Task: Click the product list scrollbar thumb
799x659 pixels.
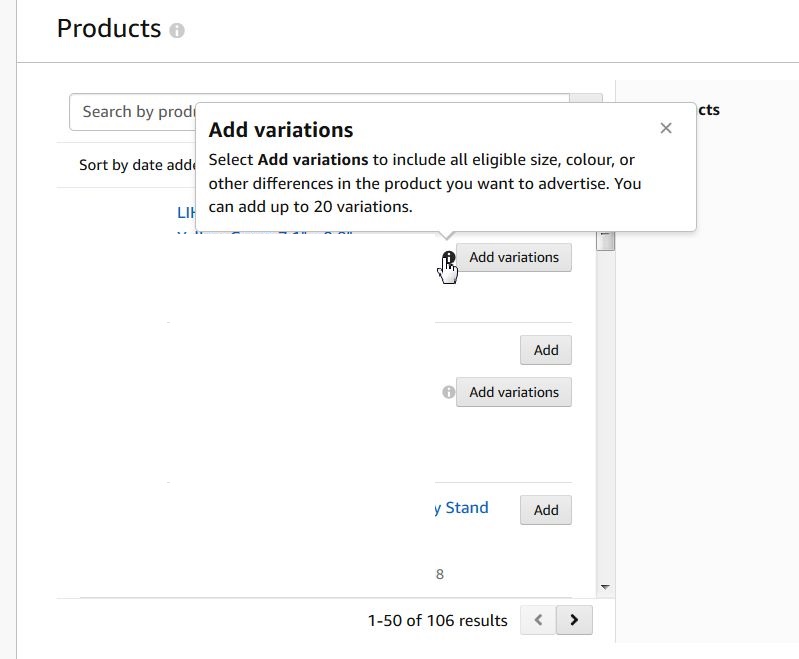Action: coord(605,241)
